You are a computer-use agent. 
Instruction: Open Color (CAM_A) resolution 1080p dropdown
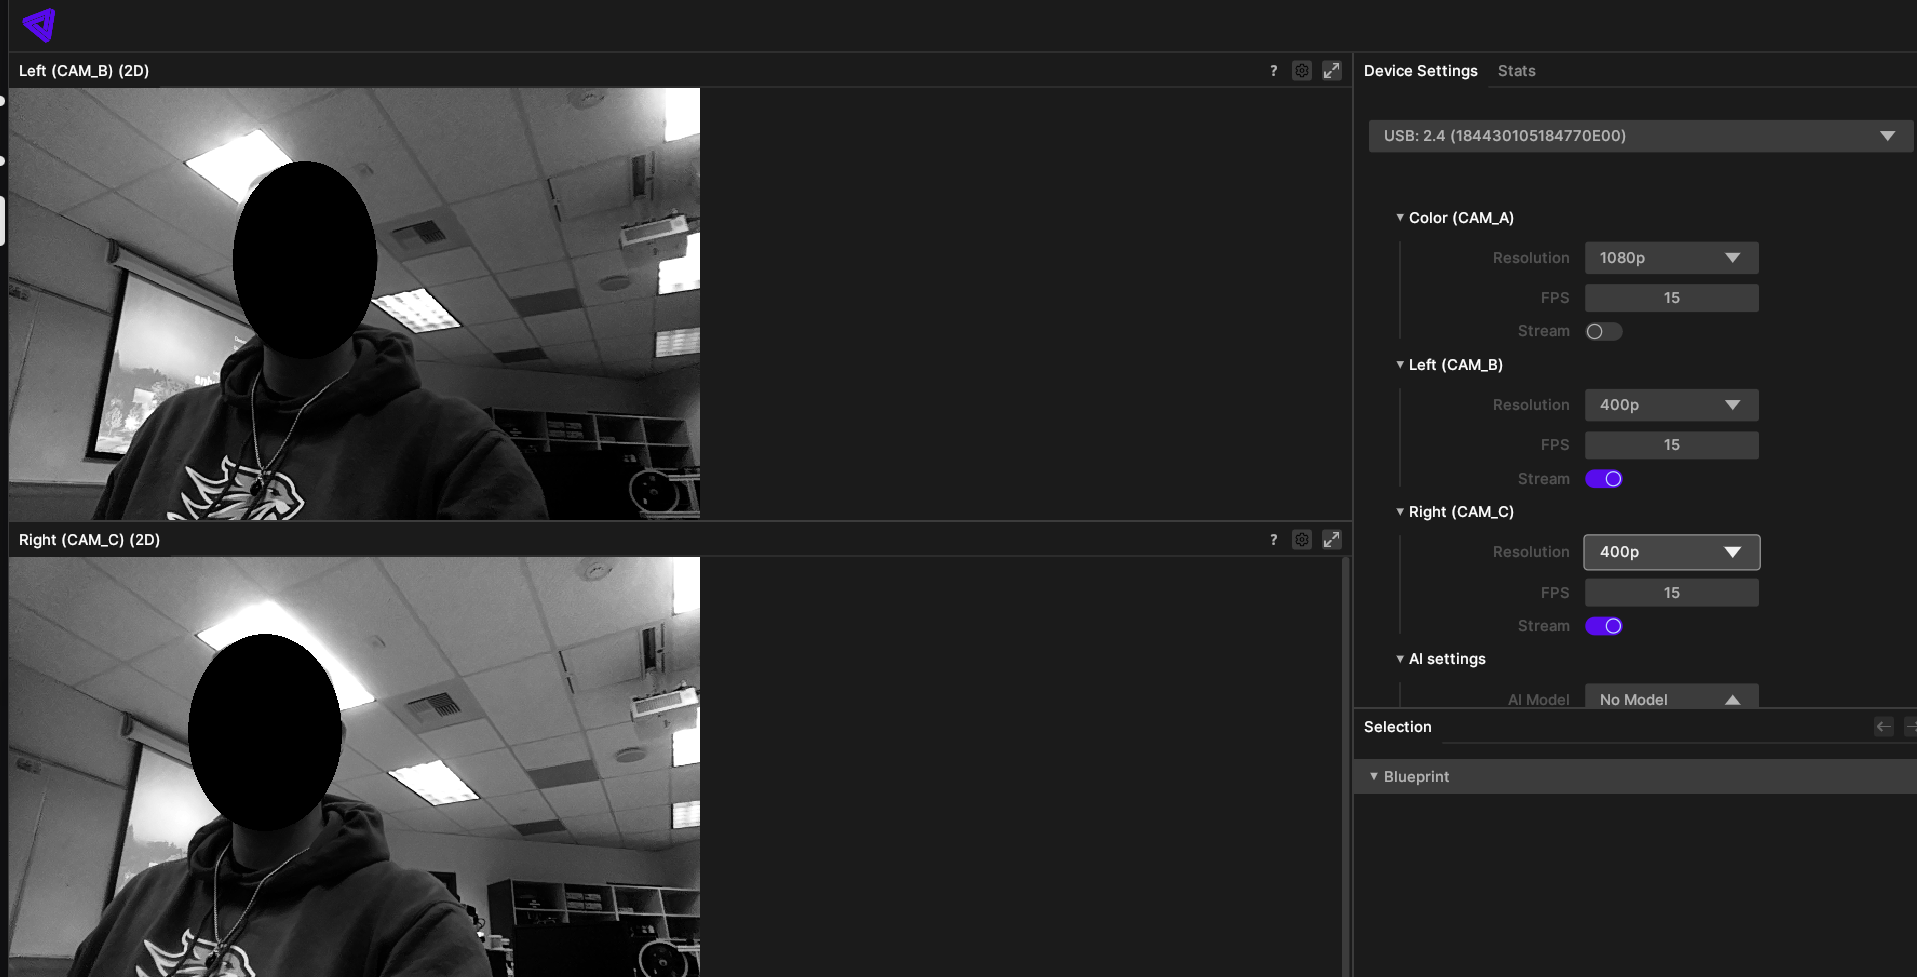1671,258
